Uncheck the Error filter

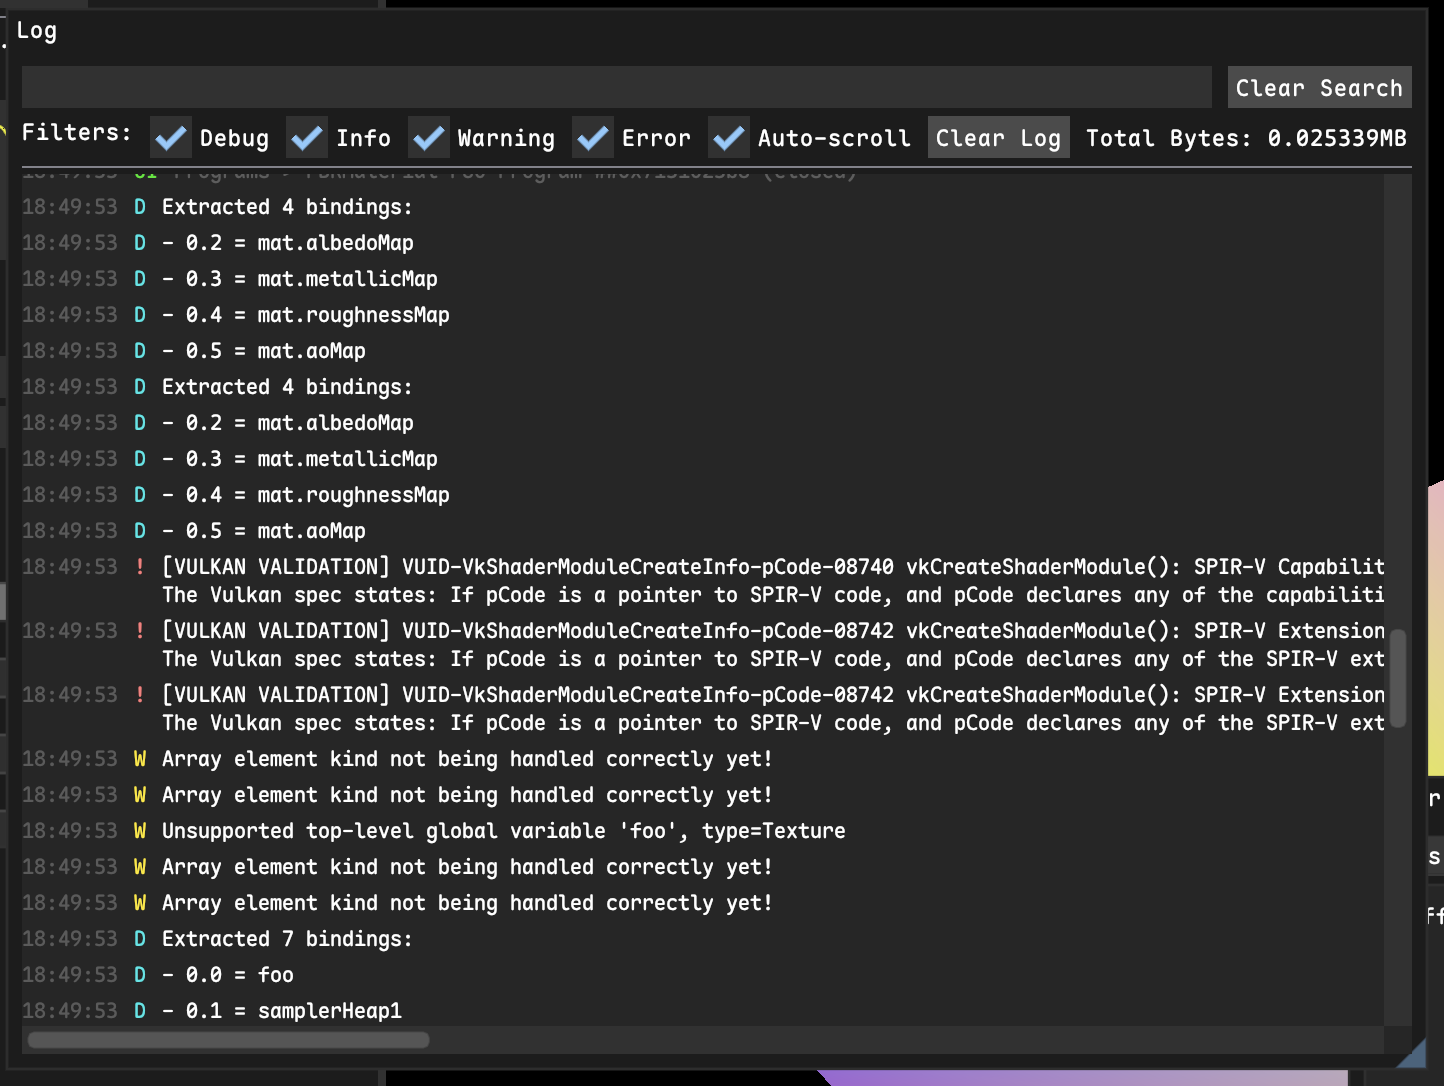(x=592, y=137)
